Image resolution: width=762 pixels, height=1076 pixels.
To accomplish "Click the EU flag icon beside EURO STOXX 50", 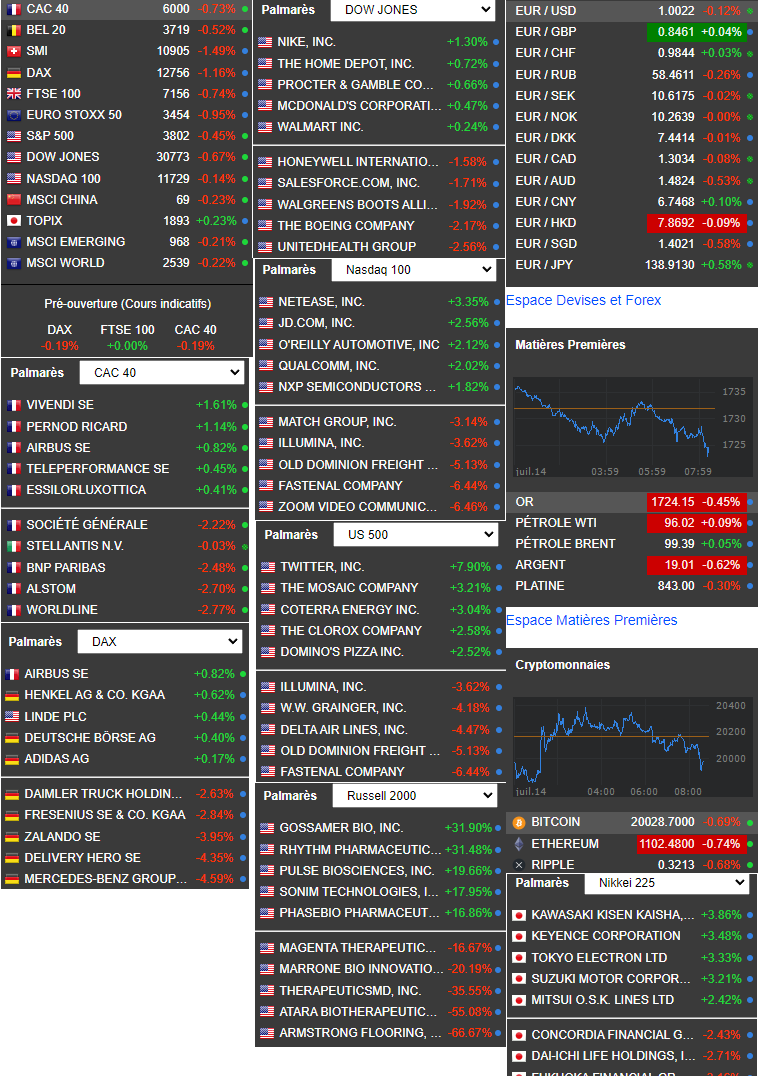I will coord(14,115).
